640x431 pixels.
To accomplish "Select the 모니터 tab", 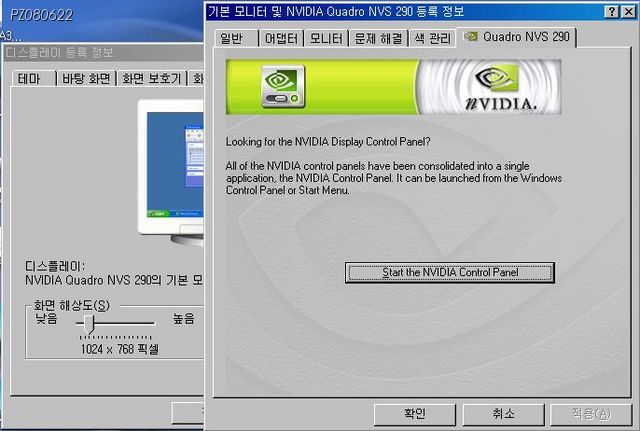I will click(x=326, y=38).
